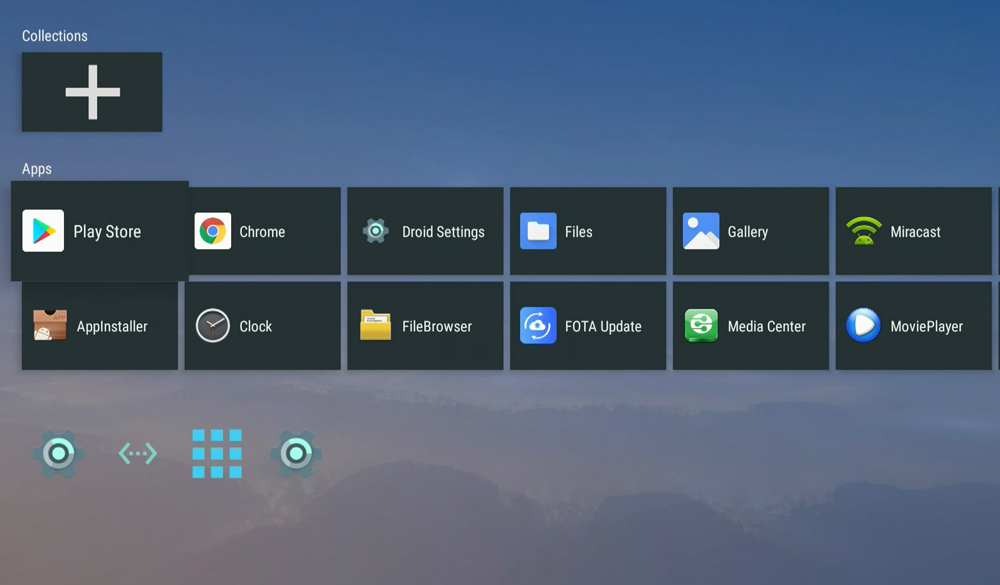Launch MoviePlayer
This screenshot has height=585, width=1000.
(x=913, y=326)
